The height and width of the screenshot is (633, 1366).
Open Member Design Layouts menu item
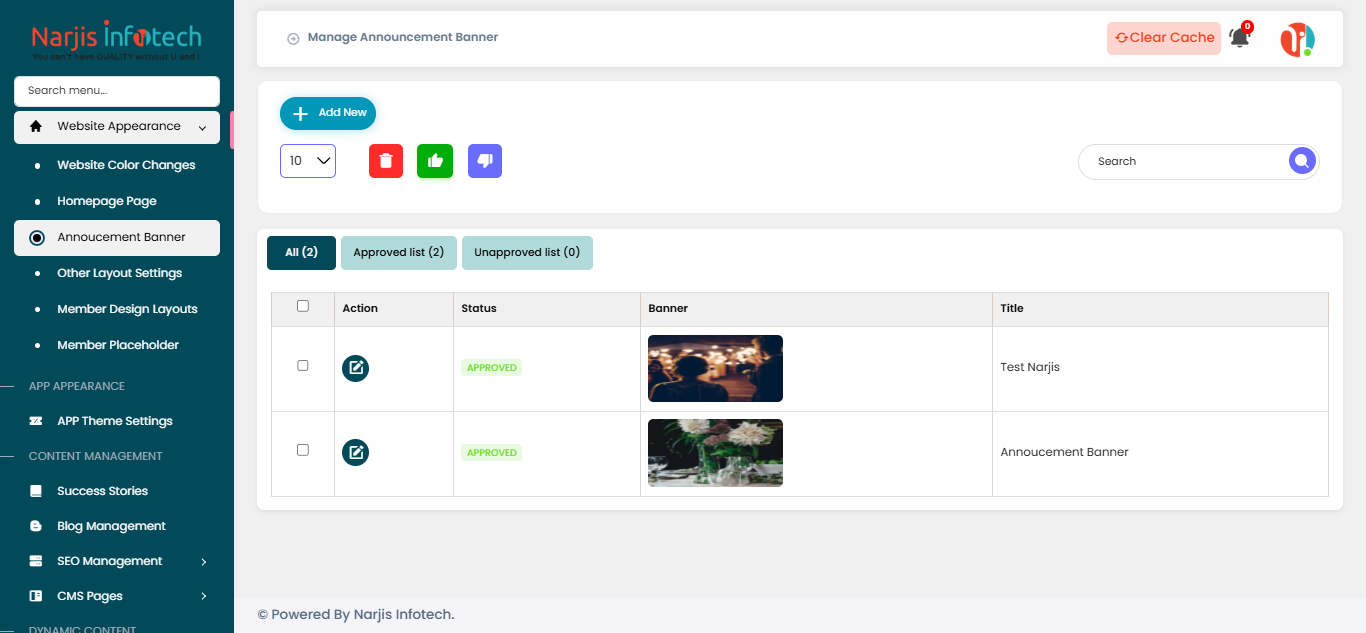pyautogui.click(x=127, y=309)
